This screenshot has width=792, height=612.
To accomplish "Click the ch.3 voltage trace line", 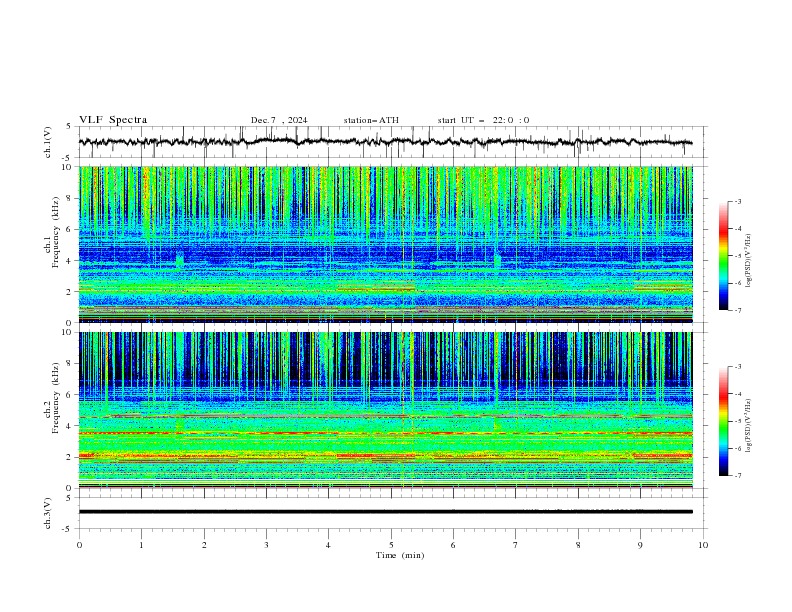I will coord(385,512).
